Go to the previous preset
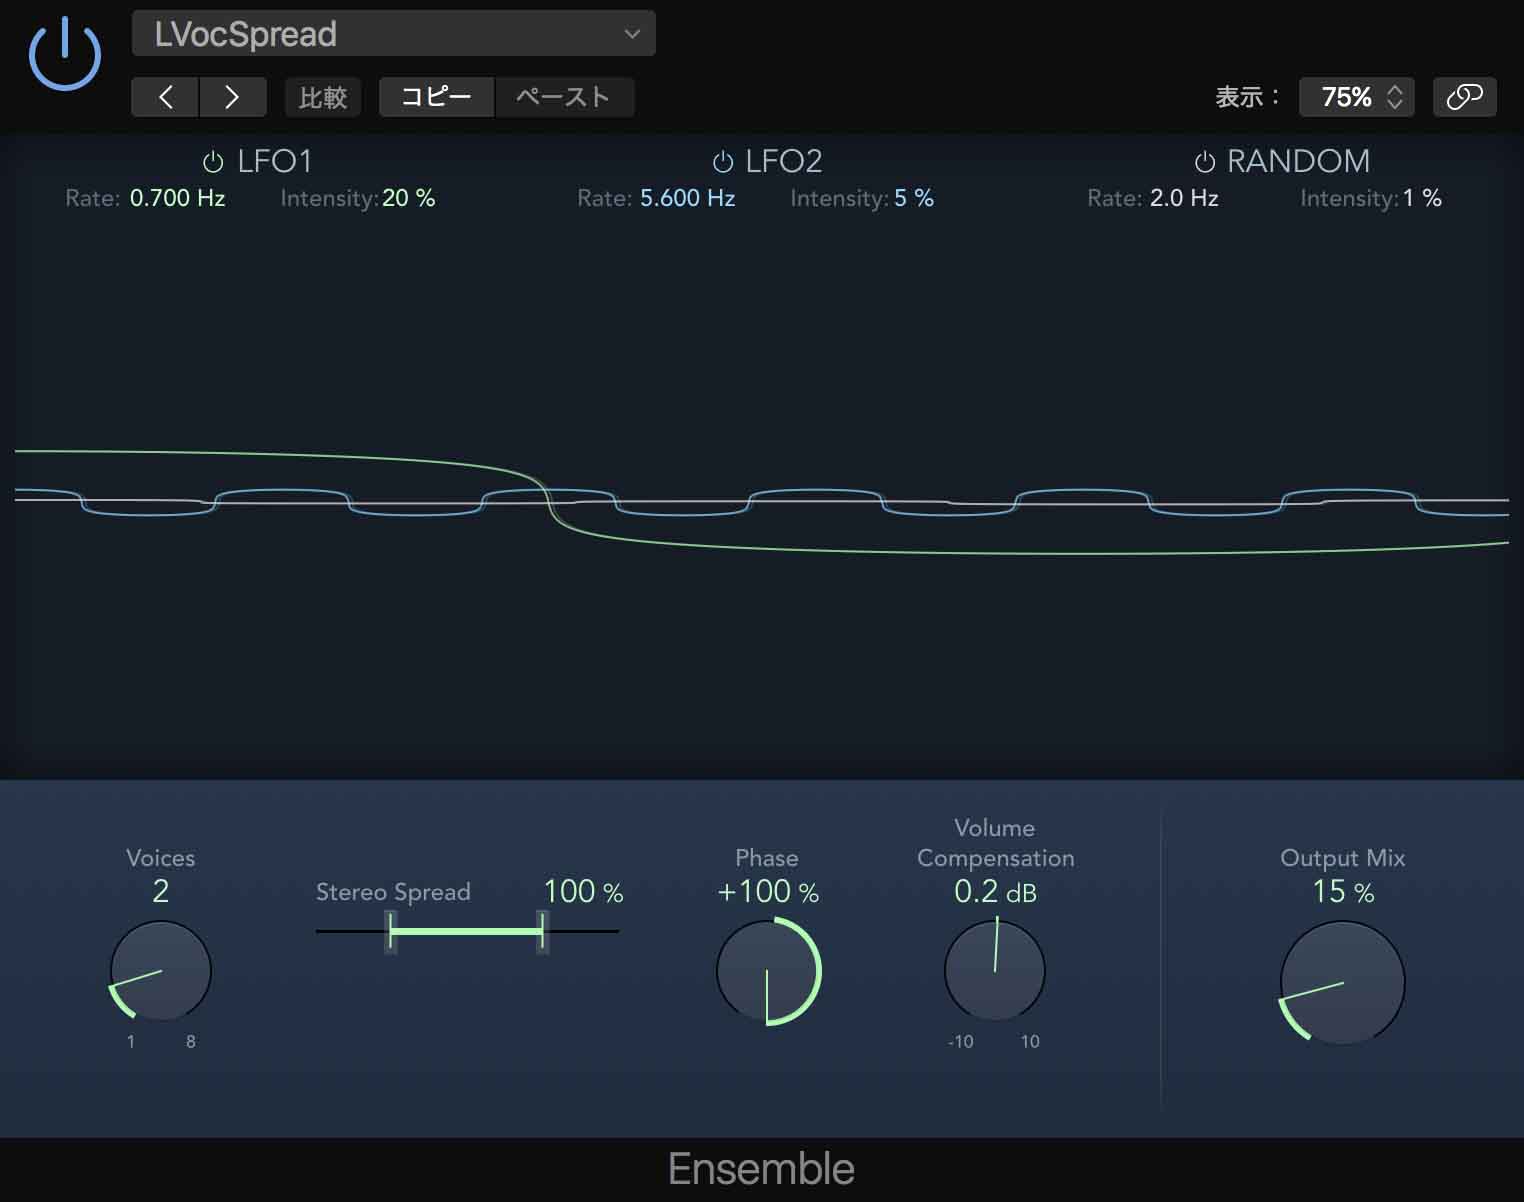This screenshot has height=1202, width=1524. click(x=165, y=97)
